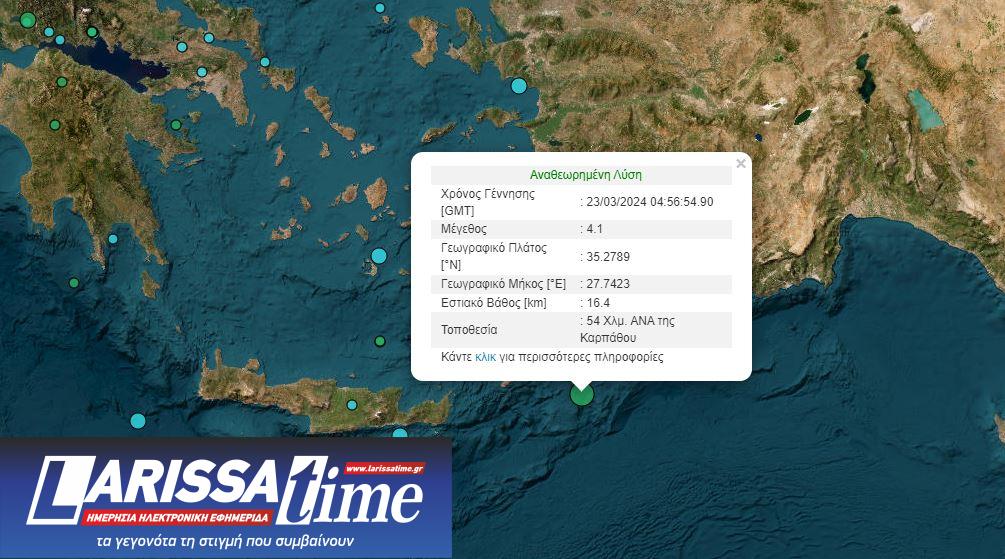
Task: Select the large green marker in the top-left map corner
Action: 28,19
